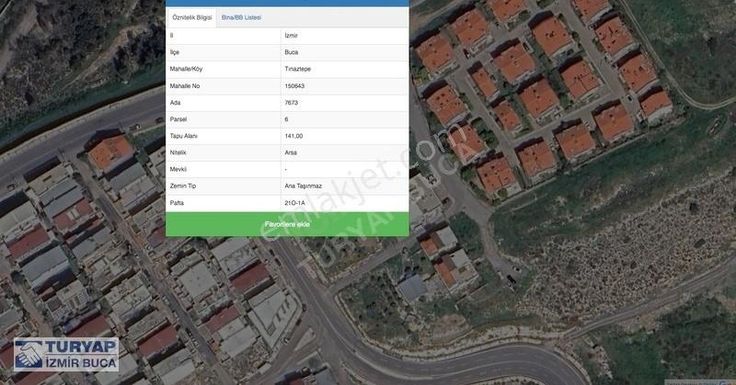
Task: Select the Ada value 7673
Action: click(x=291, y=102)
